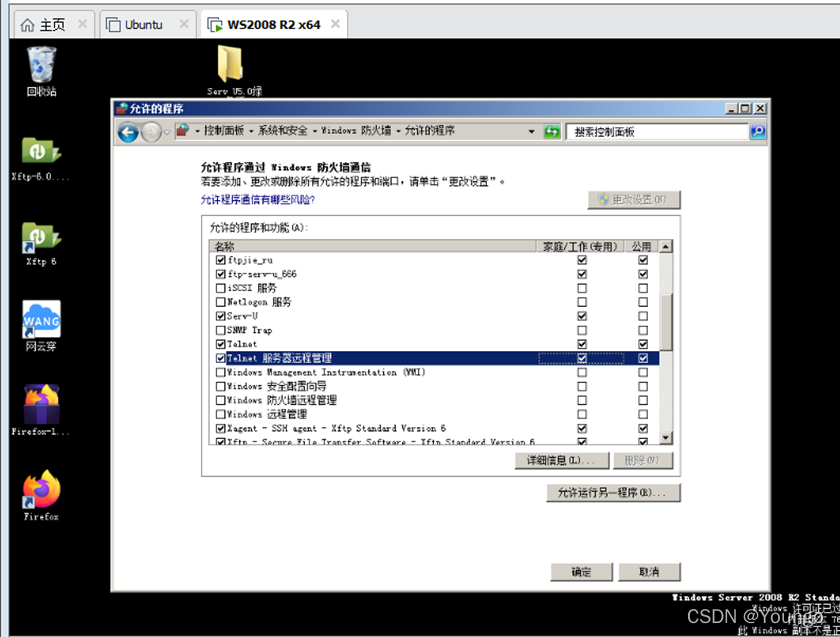
Task: Enable the iSCSI 服务 checkbox
Action: (220, 288)
